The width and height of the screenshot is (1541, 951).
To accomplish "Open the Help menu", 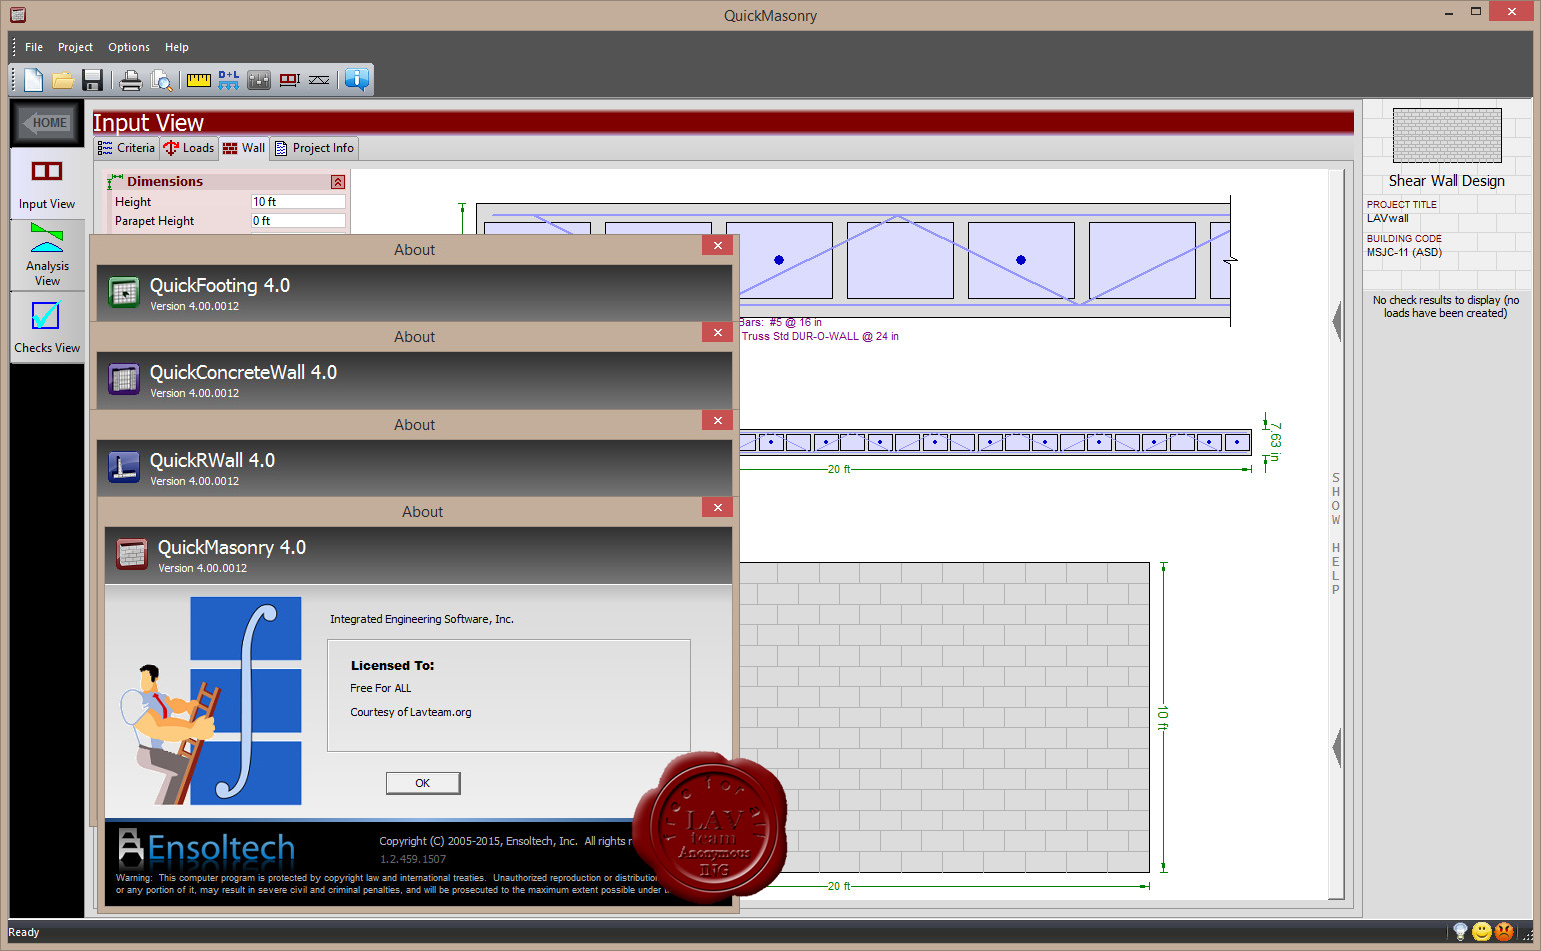I will (x=177, y=47).
